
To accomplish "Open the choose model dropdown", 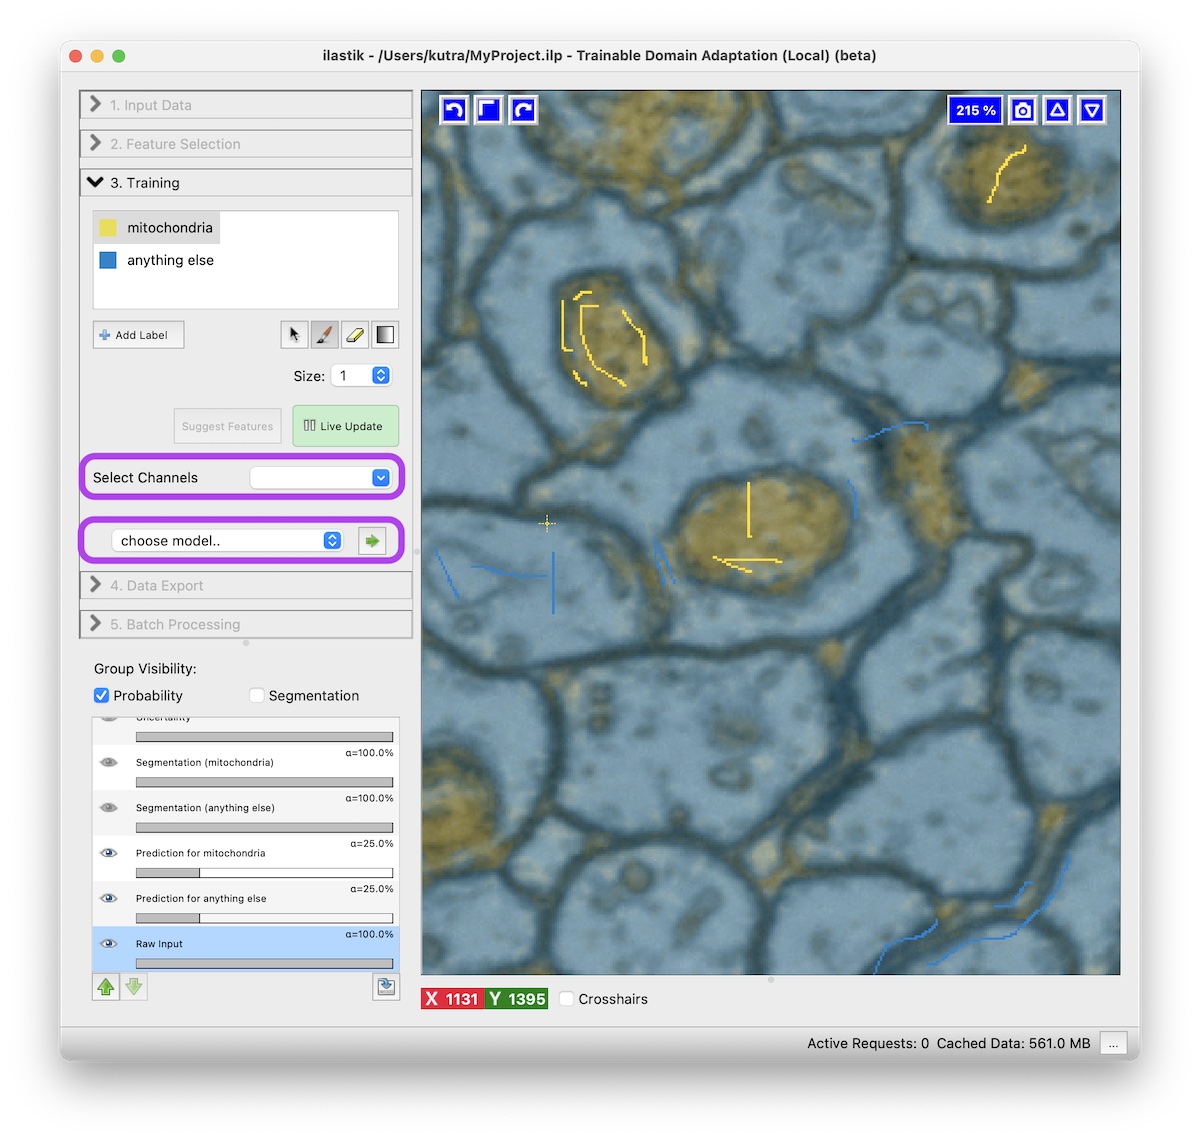I will click(227, 541).
